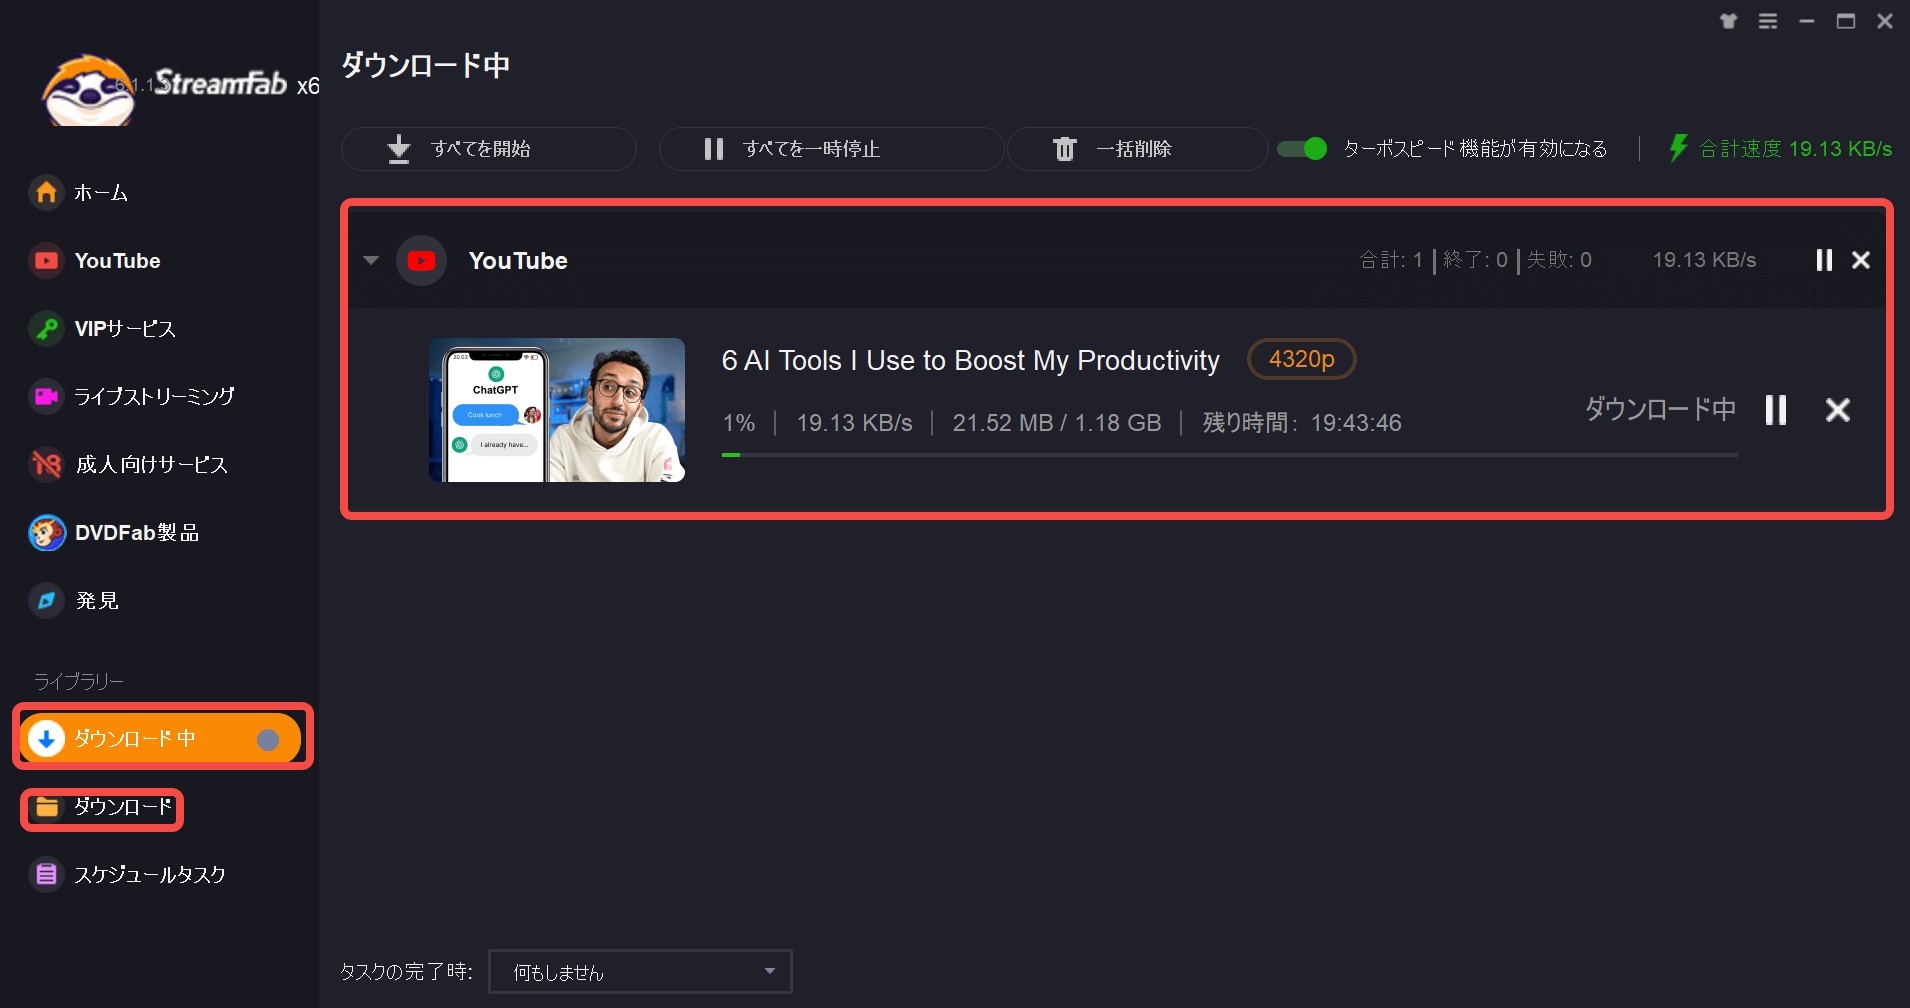Cancel the 6 AI Tools video download
This screenshot has width=1910, height=1008.
coord(1838,409)
